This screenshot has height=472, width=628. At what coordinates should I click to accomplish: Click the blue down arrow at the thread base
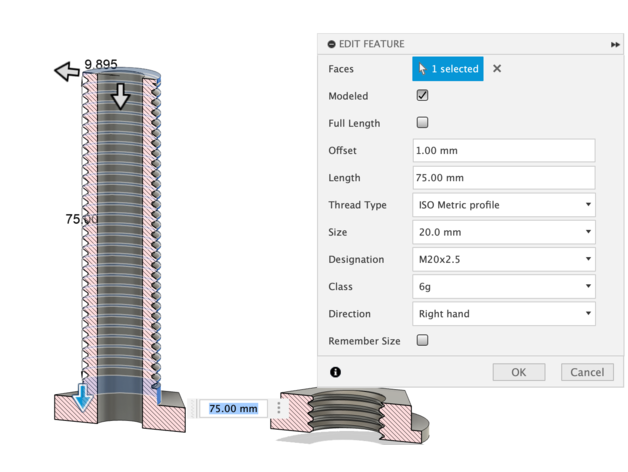coord(83,396)
